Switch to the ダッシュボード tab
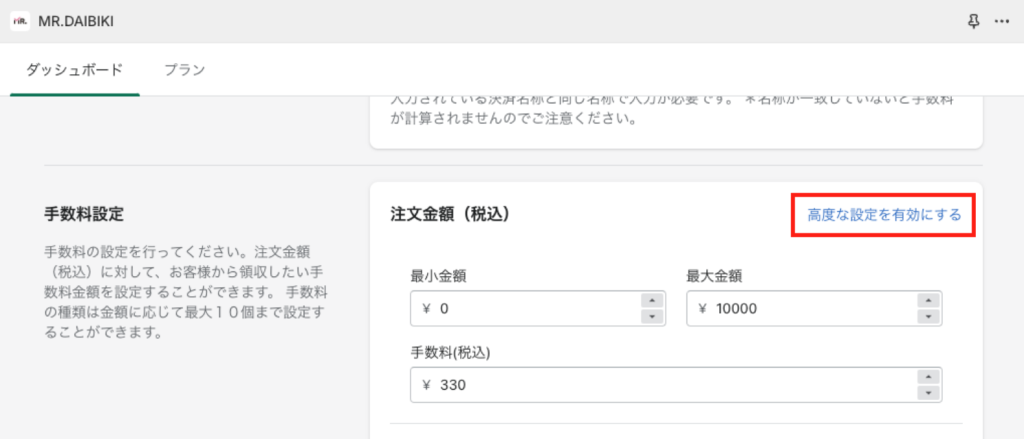The image size is (1024, 439). 74,70
